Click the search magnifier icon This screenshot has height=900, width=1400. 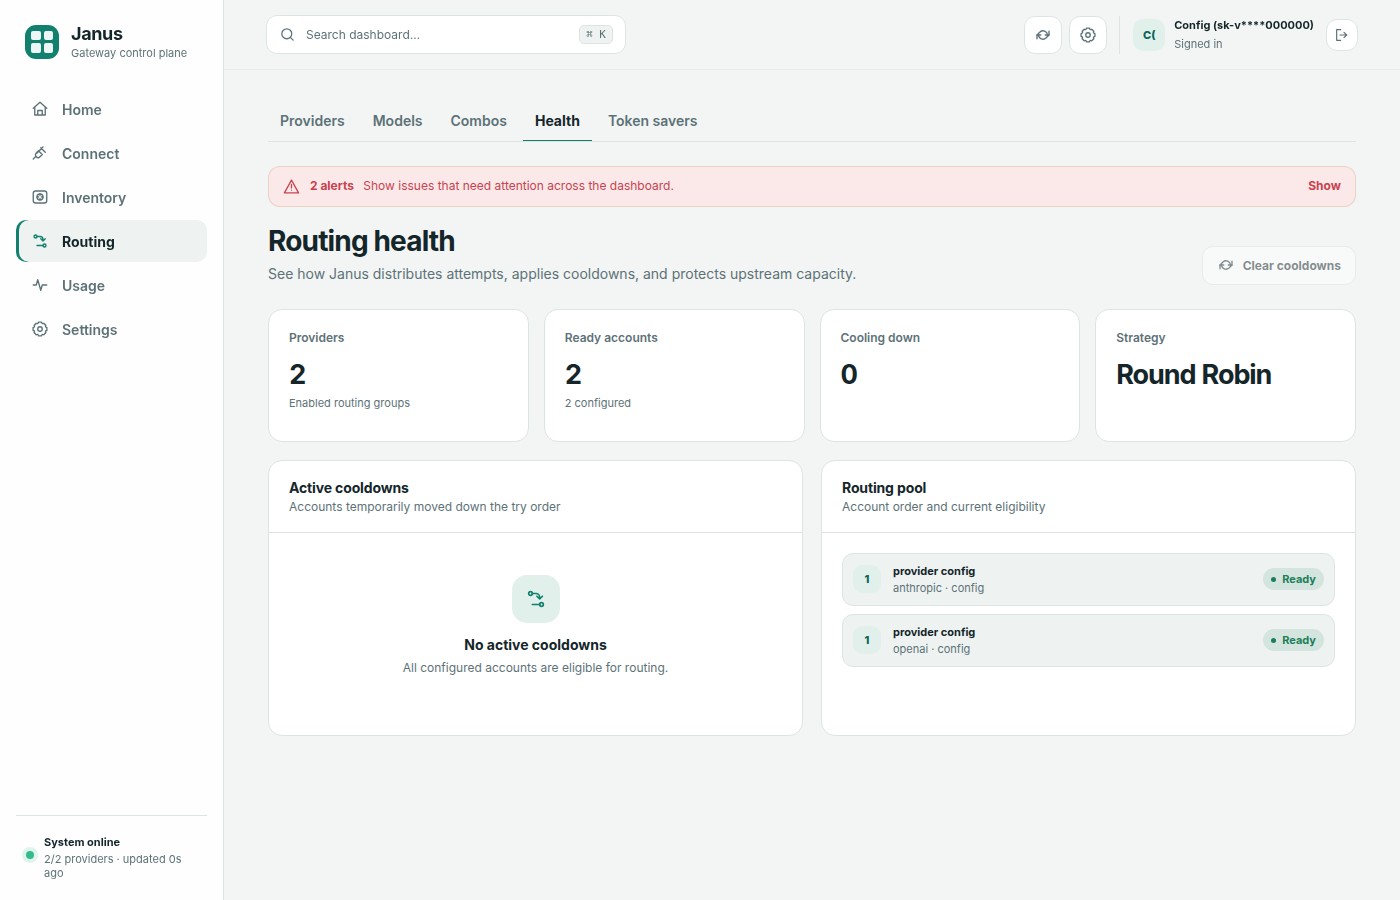pos(288,34)
